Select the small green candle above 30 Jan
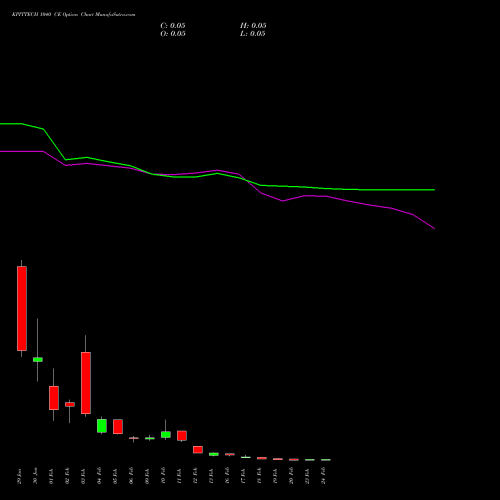The width and height of the screenshot is (500, 500). pyautogui.click(x=38, y=359)
